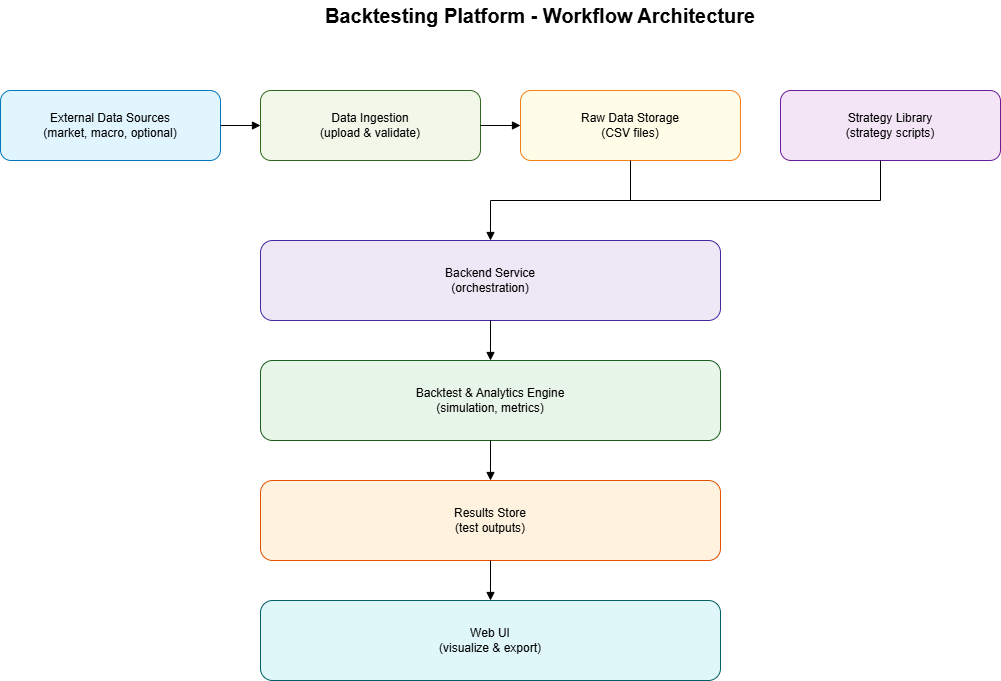1001x681 pixels.
Task: Select the Strategy Library box
Action: pos(890,125)
